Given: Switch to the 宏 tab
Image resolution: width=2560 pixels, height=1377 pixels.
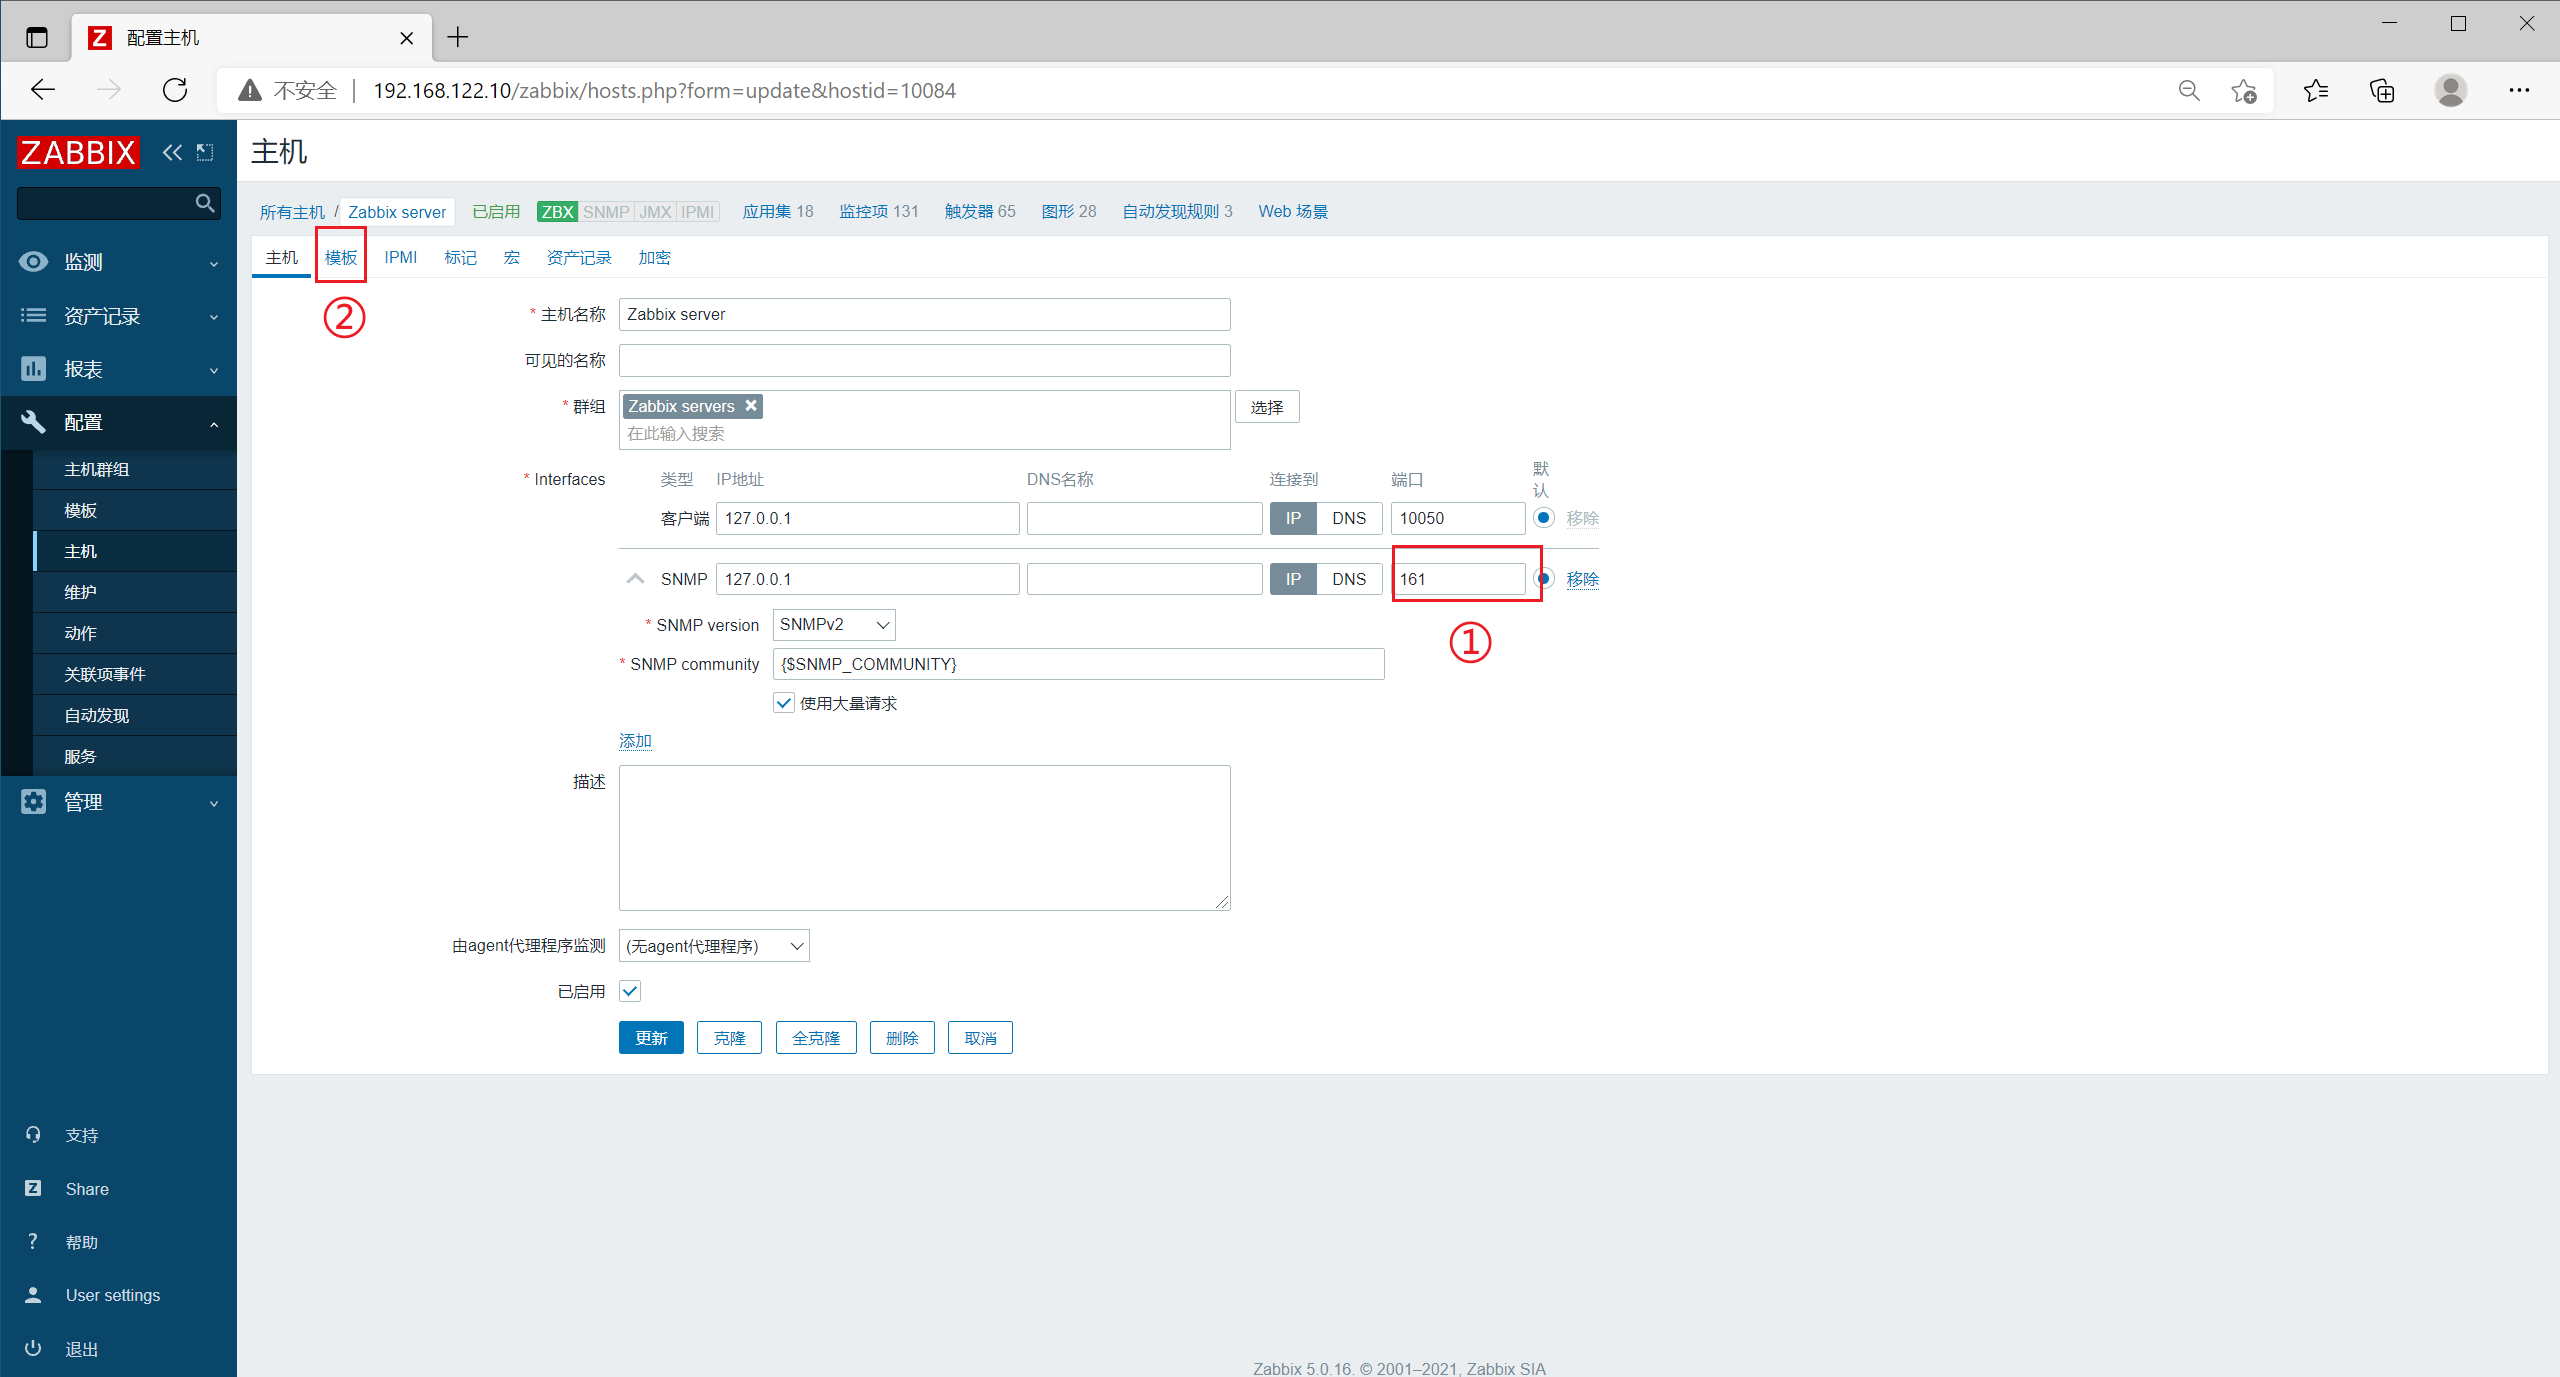Looking at the screenshot, I should (x=512, y=257).
